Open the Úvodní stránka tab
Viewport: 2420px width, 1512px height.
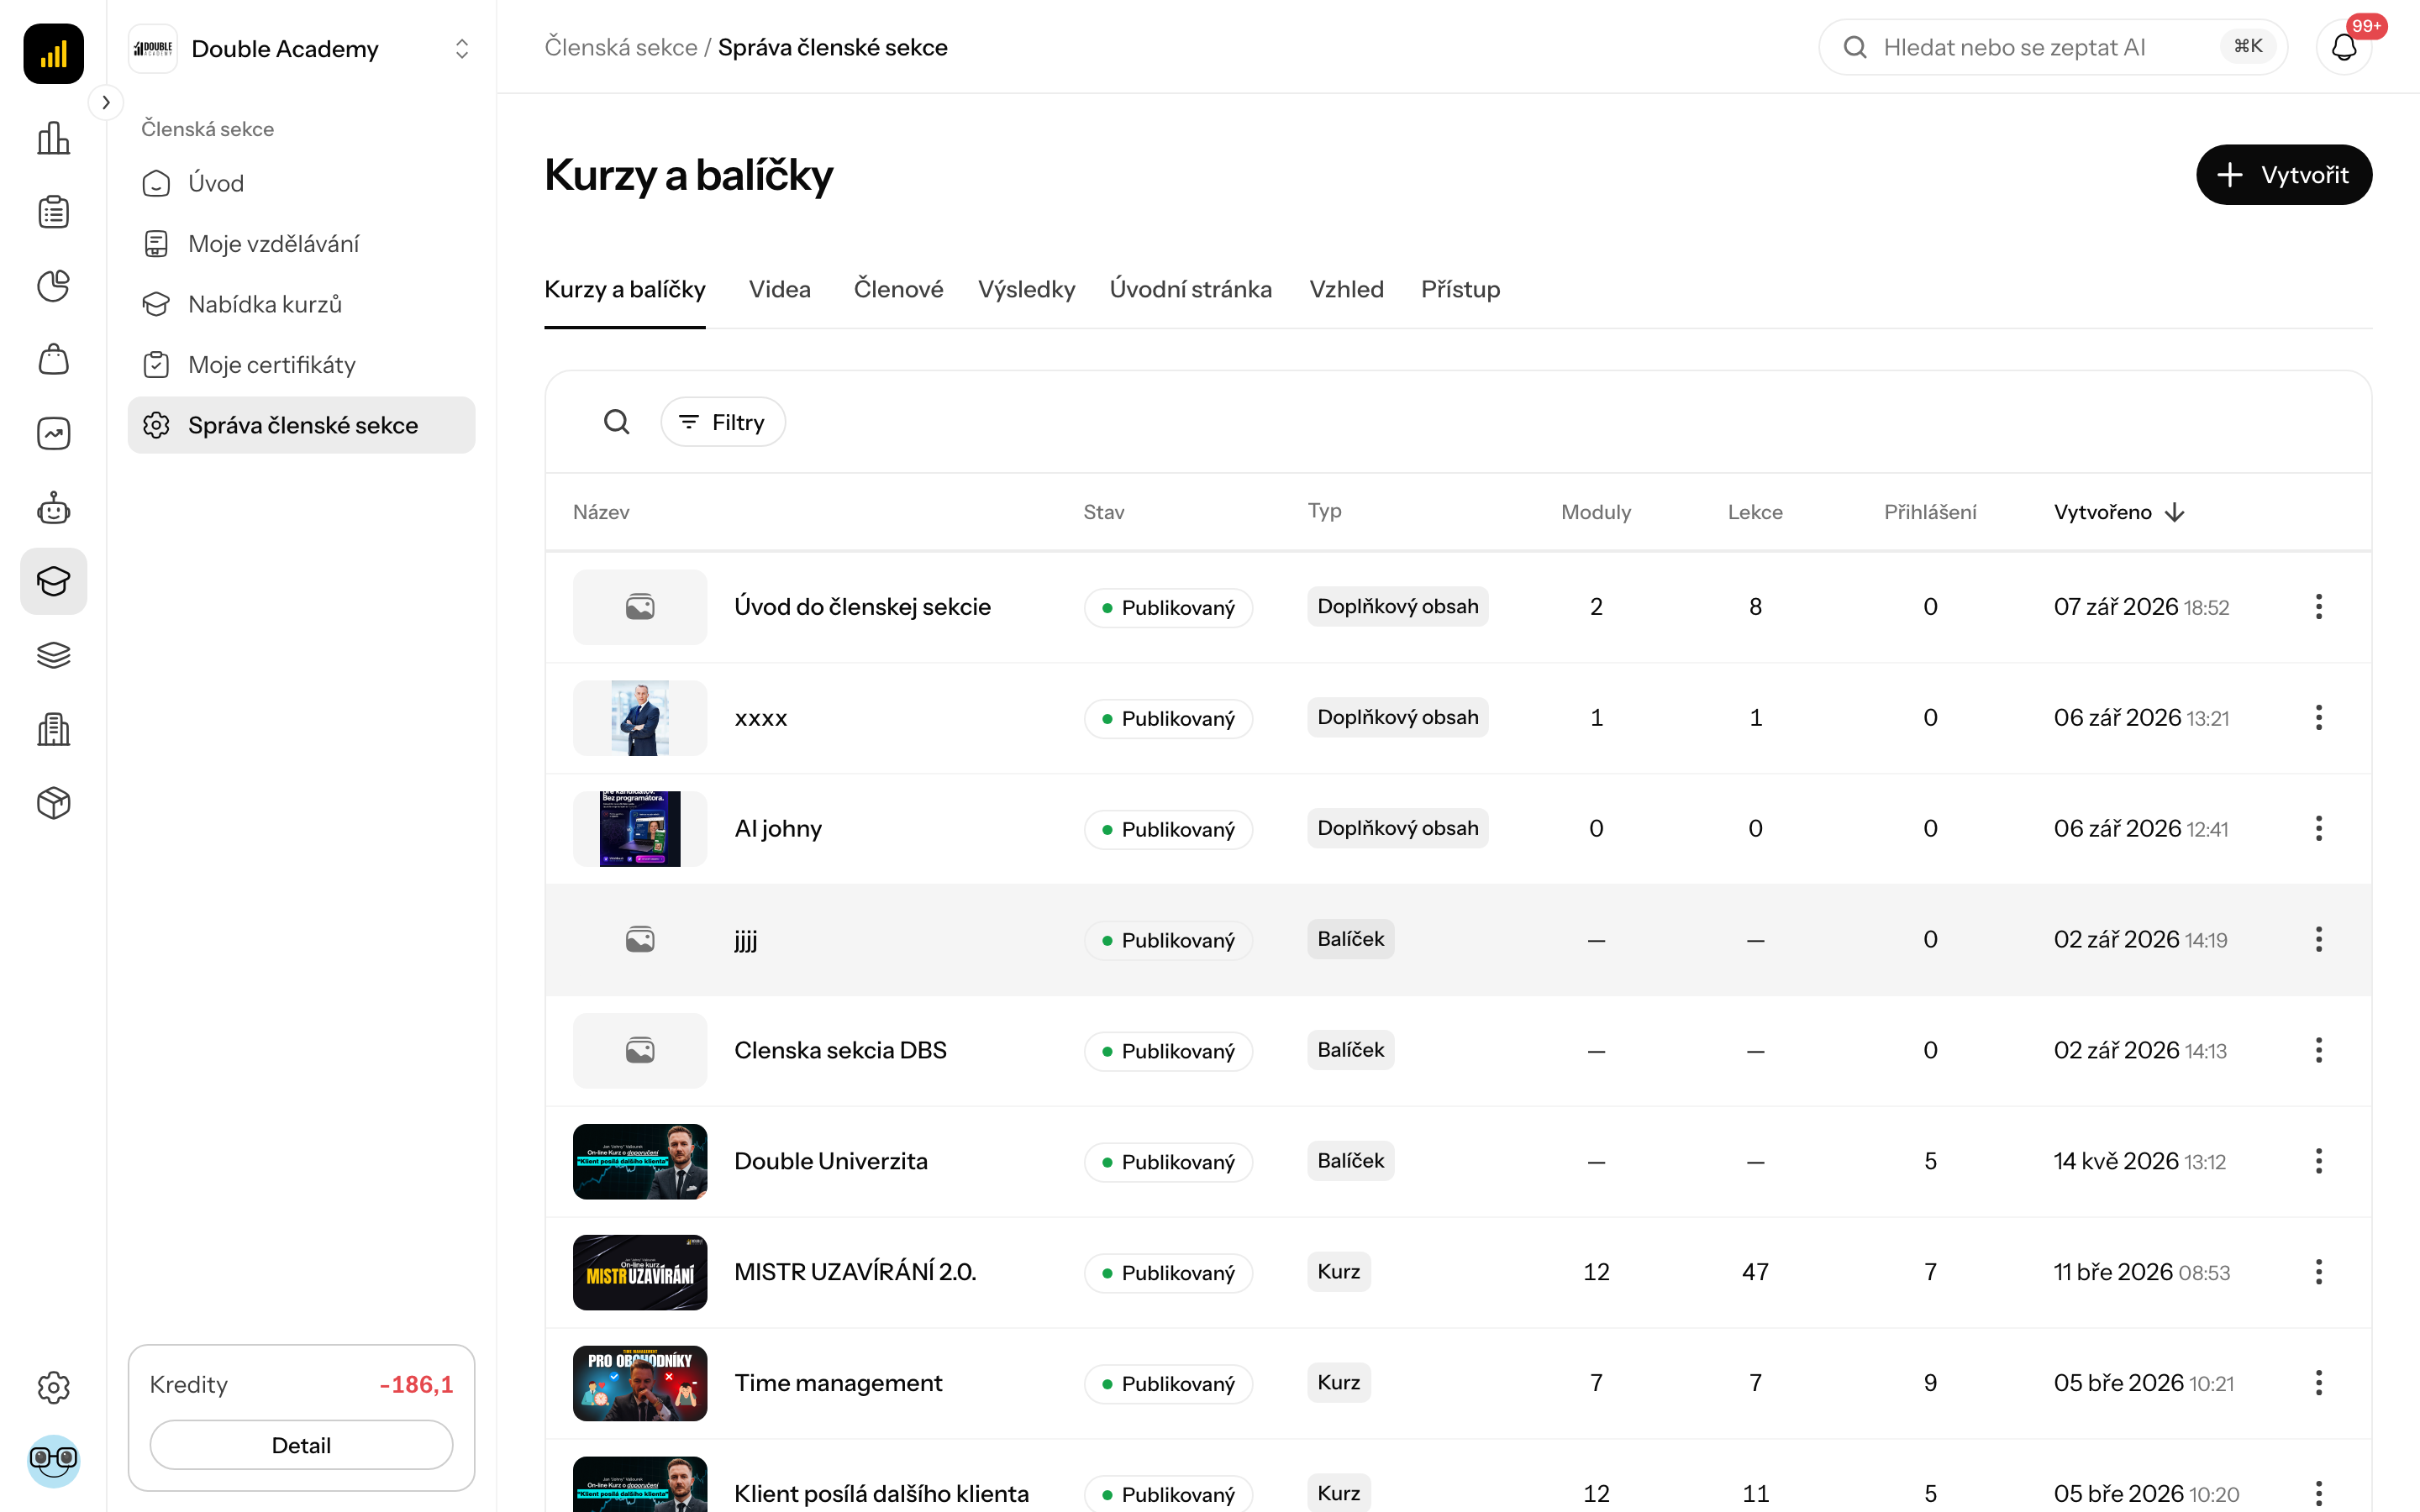(1190, 289)
